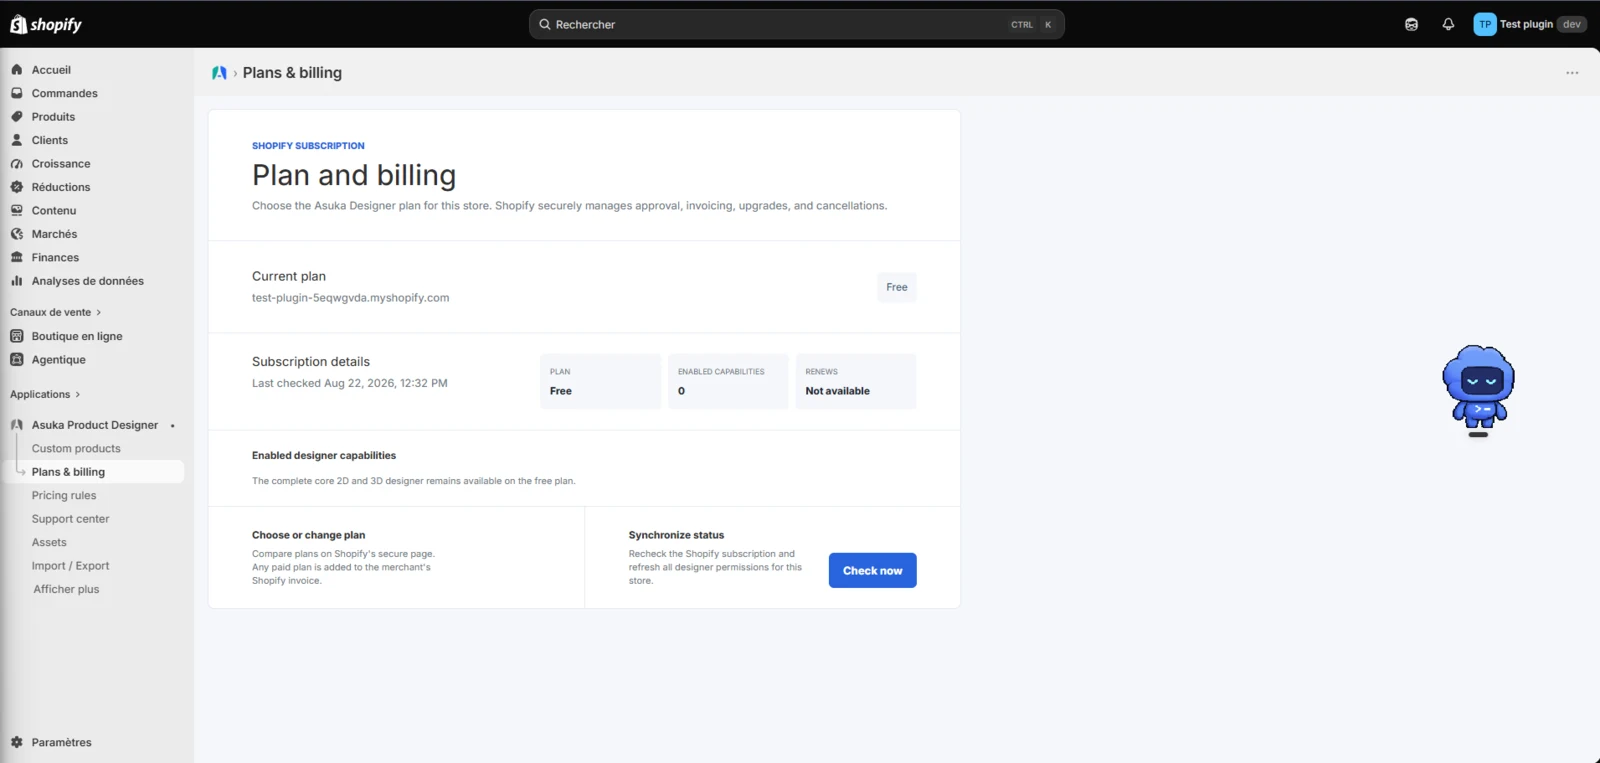Click the Current plan label
This screenshot has width=1600, height=763.
pos(289,276)
